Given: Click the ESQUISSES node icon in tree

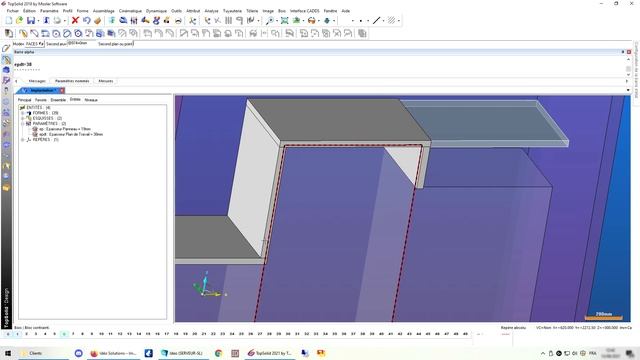Looking at the screenshot, I should [29, 118].
